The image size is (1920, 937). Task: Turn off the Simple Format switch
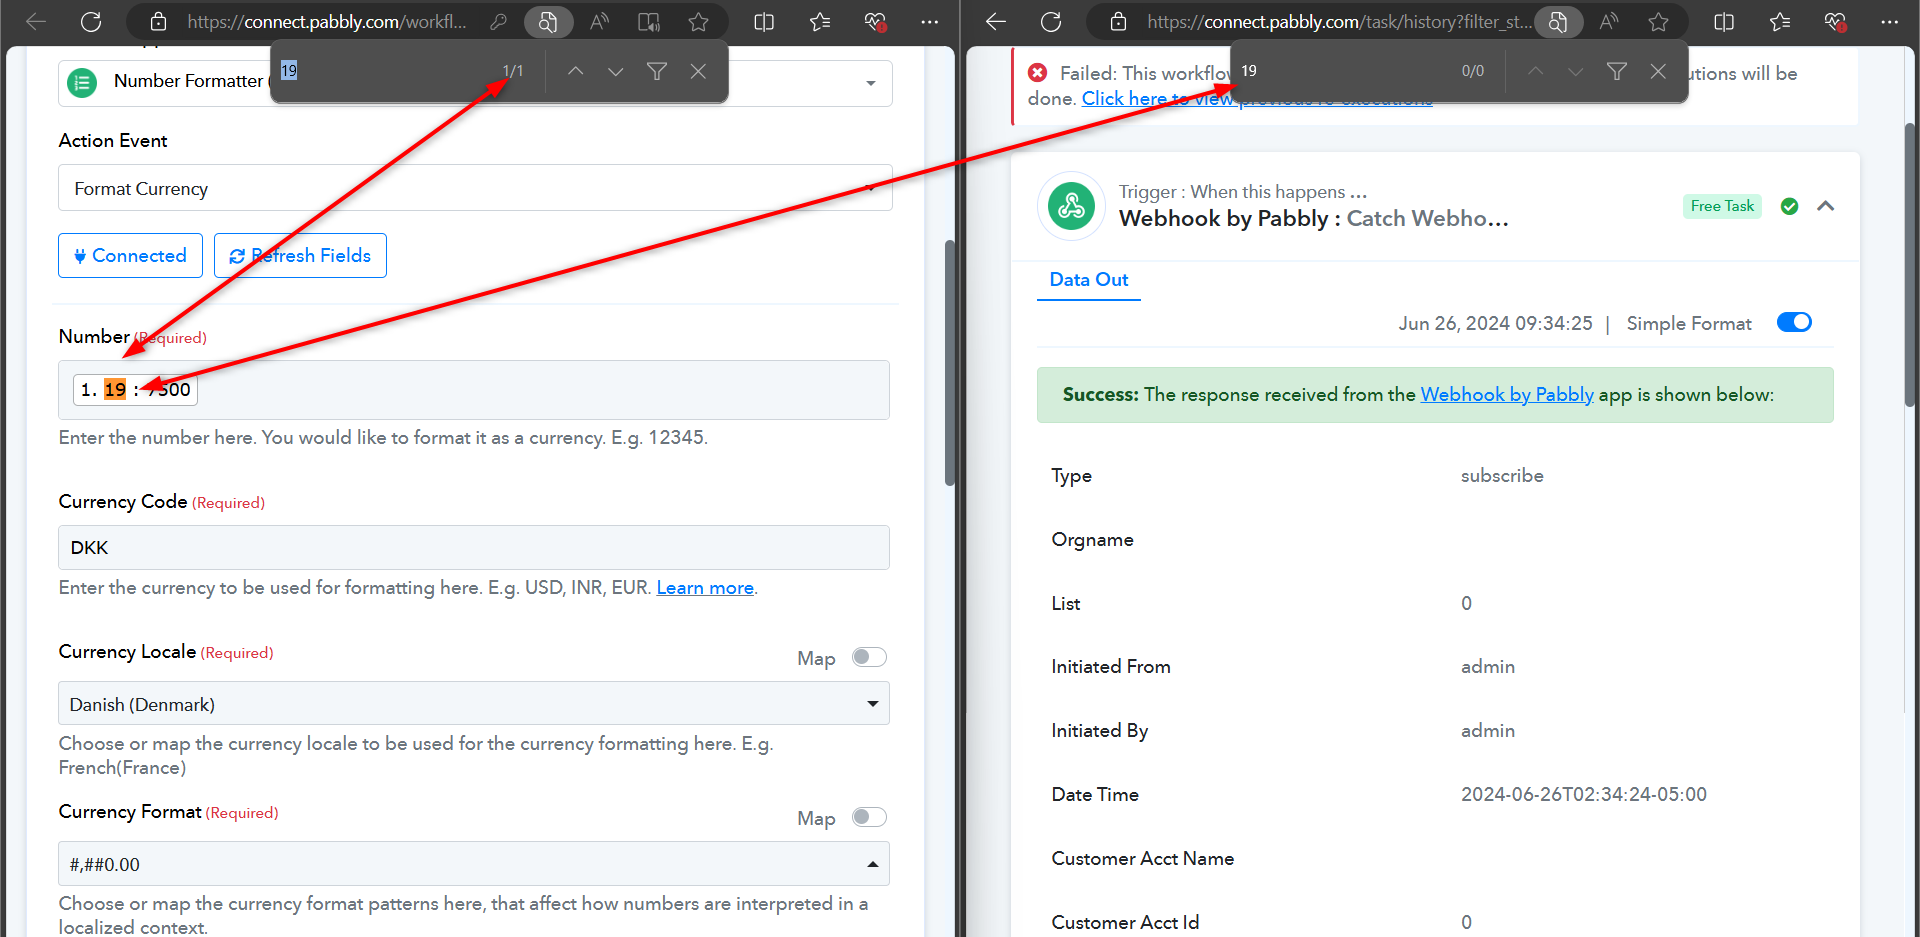1794,322
